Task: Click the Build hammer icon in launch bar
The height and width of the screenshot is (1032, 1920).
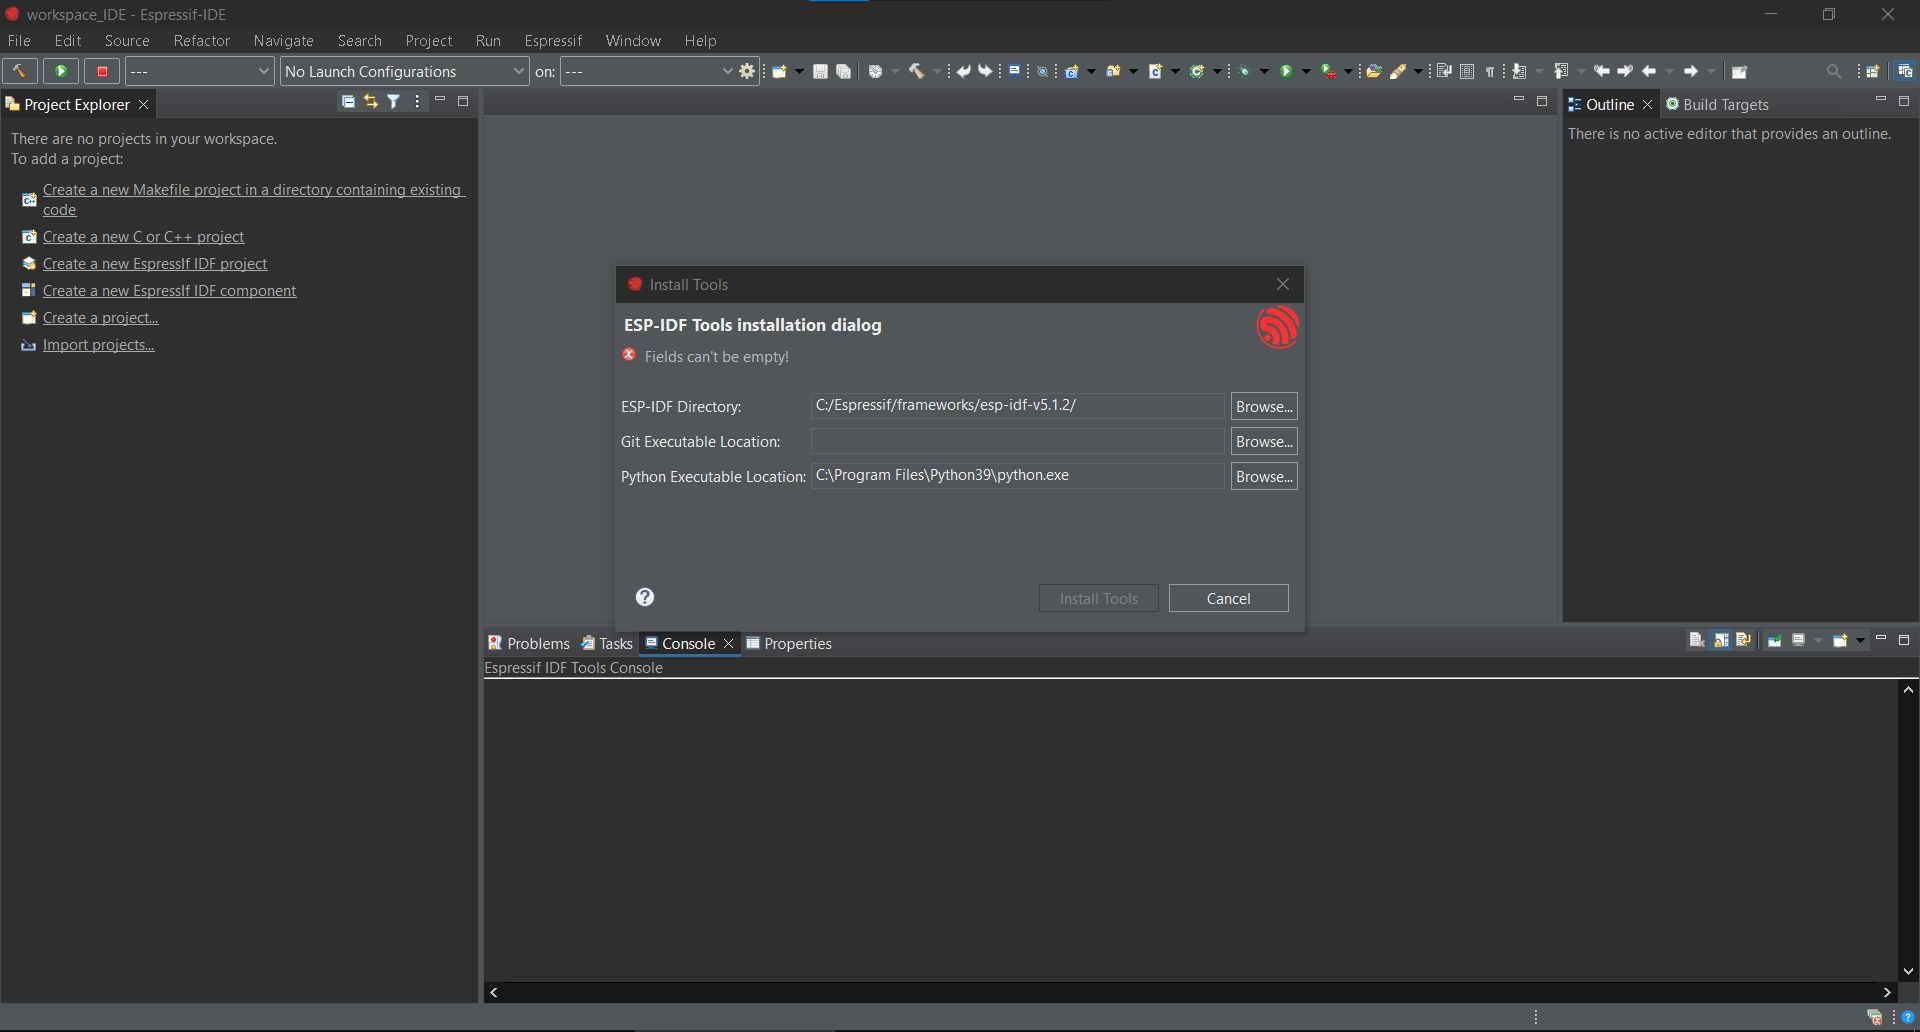Action: (x=19, y=71)
